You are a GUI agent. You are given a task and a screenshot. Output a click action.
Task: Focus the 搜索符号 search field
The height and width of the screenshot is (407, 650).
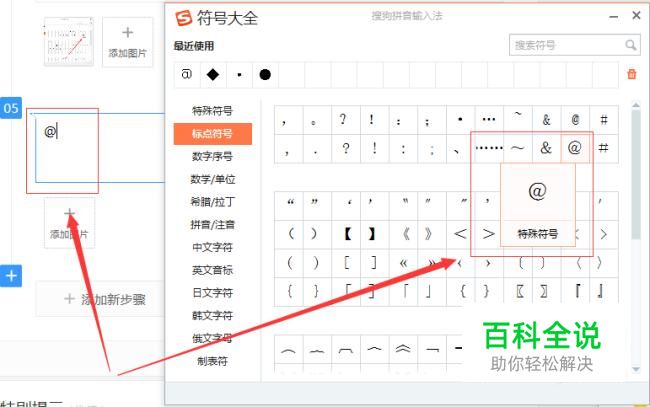coord(575,45)
